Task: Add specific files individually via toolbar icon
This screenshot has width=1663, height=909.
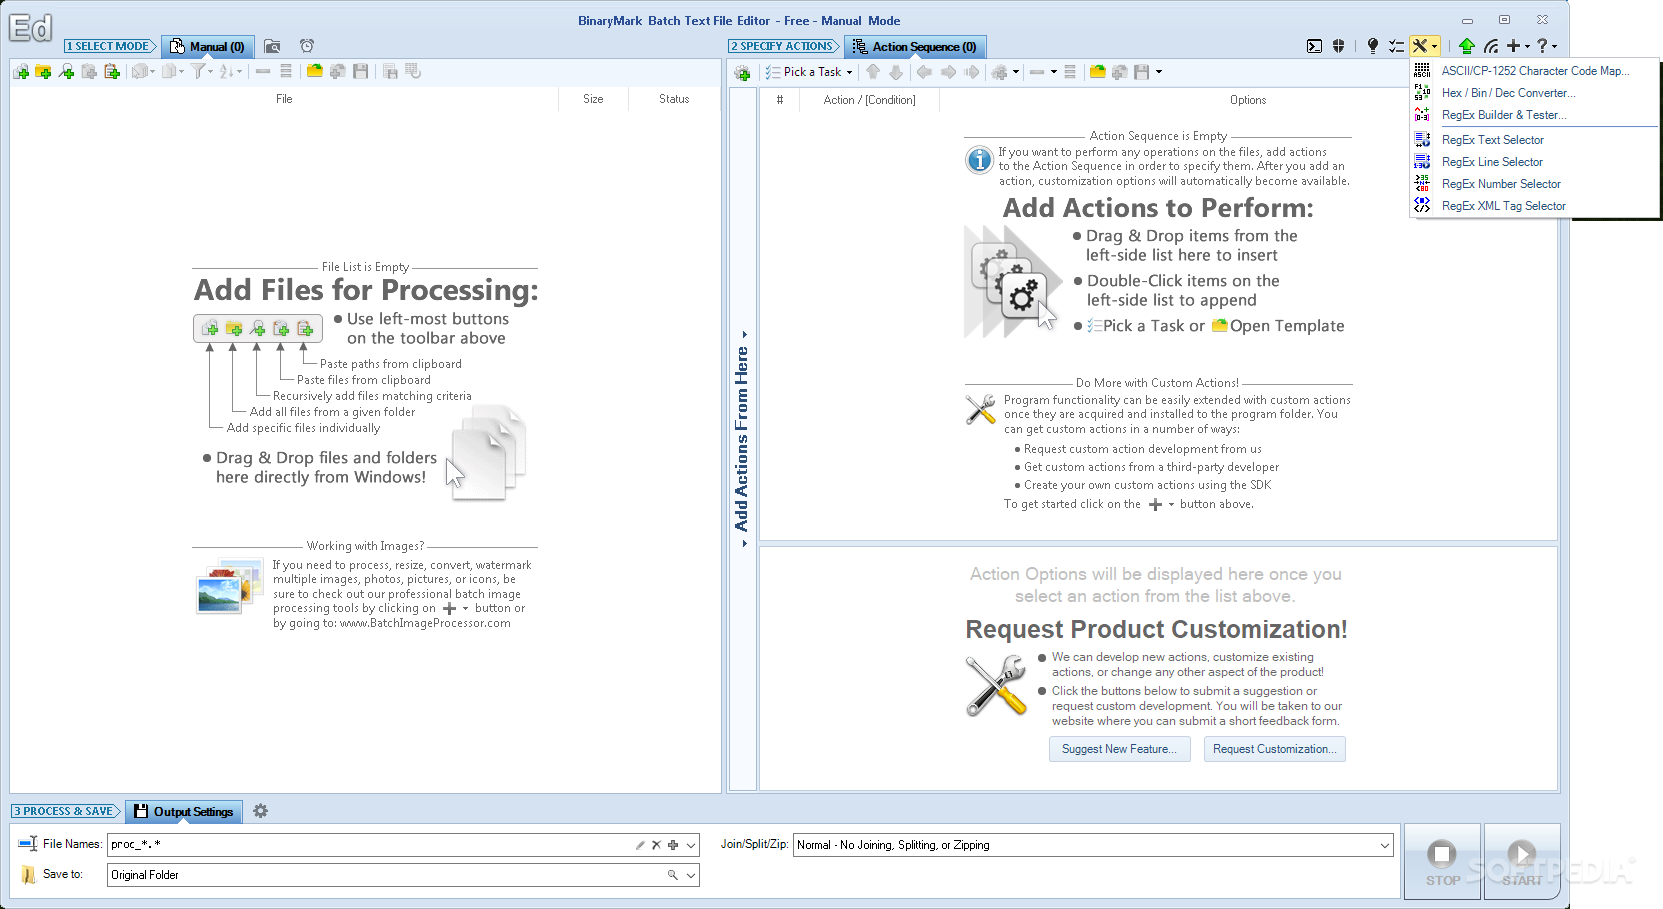Action: click(x=20, y=72)
